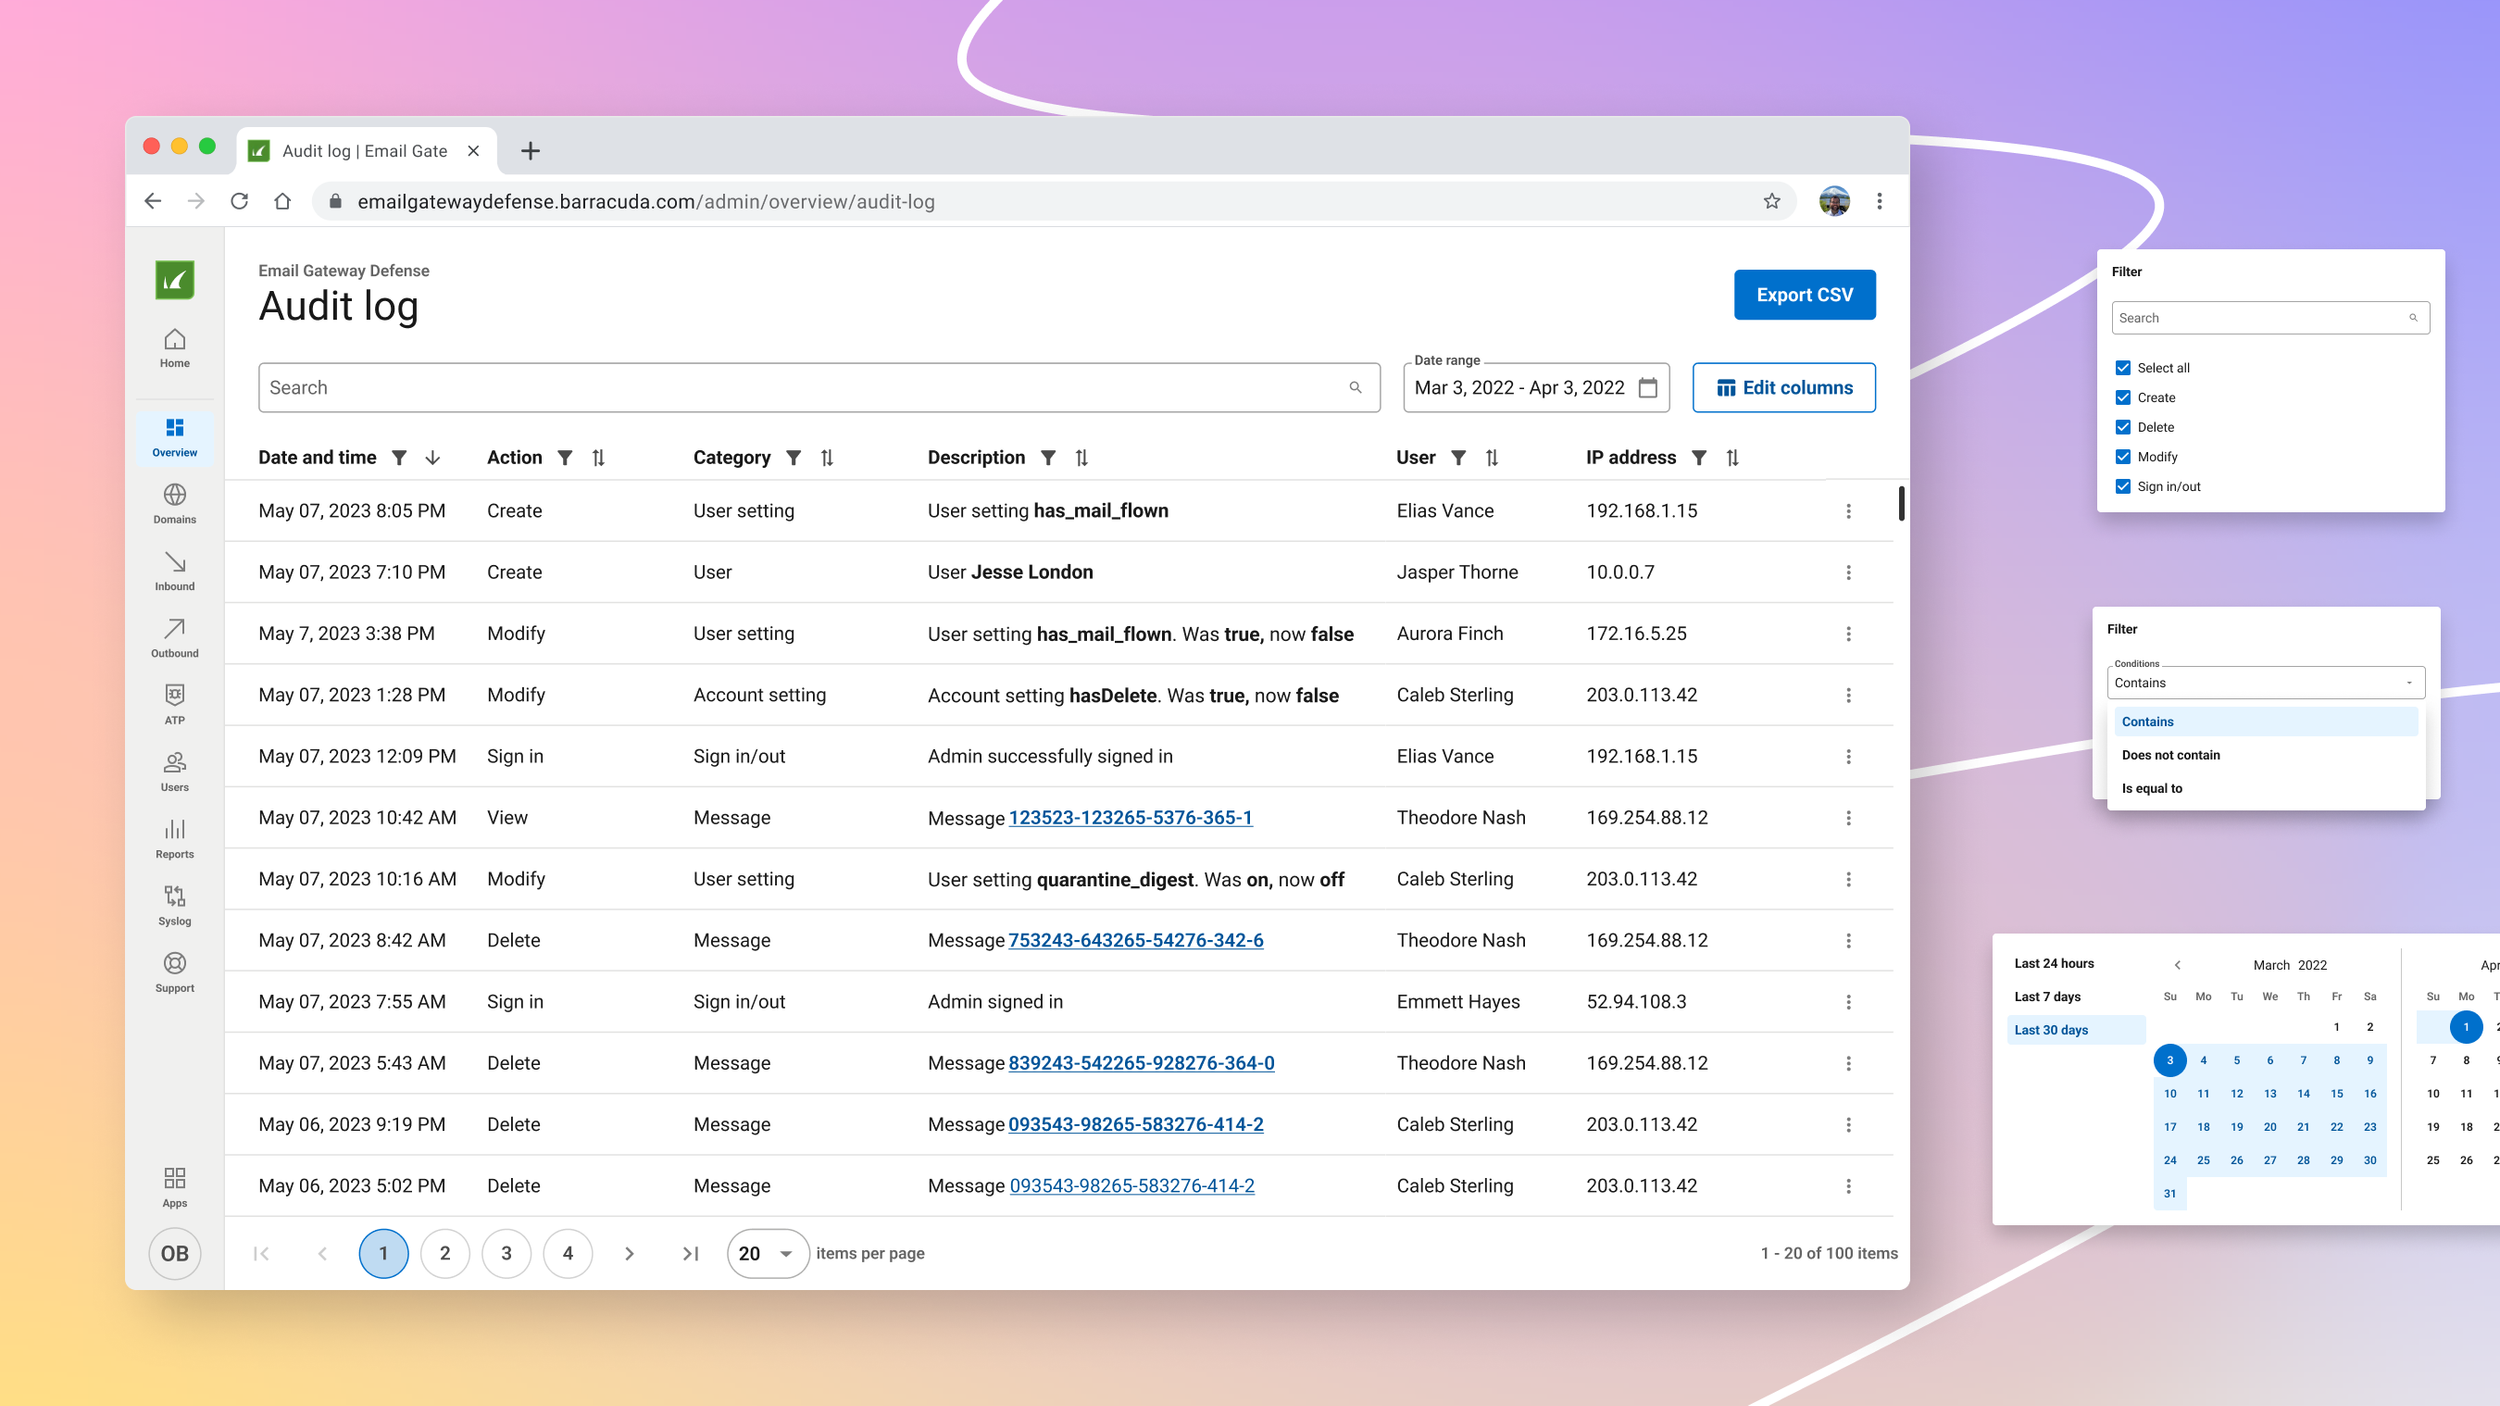Sort by the IP address column

[x=1732, y=458]
